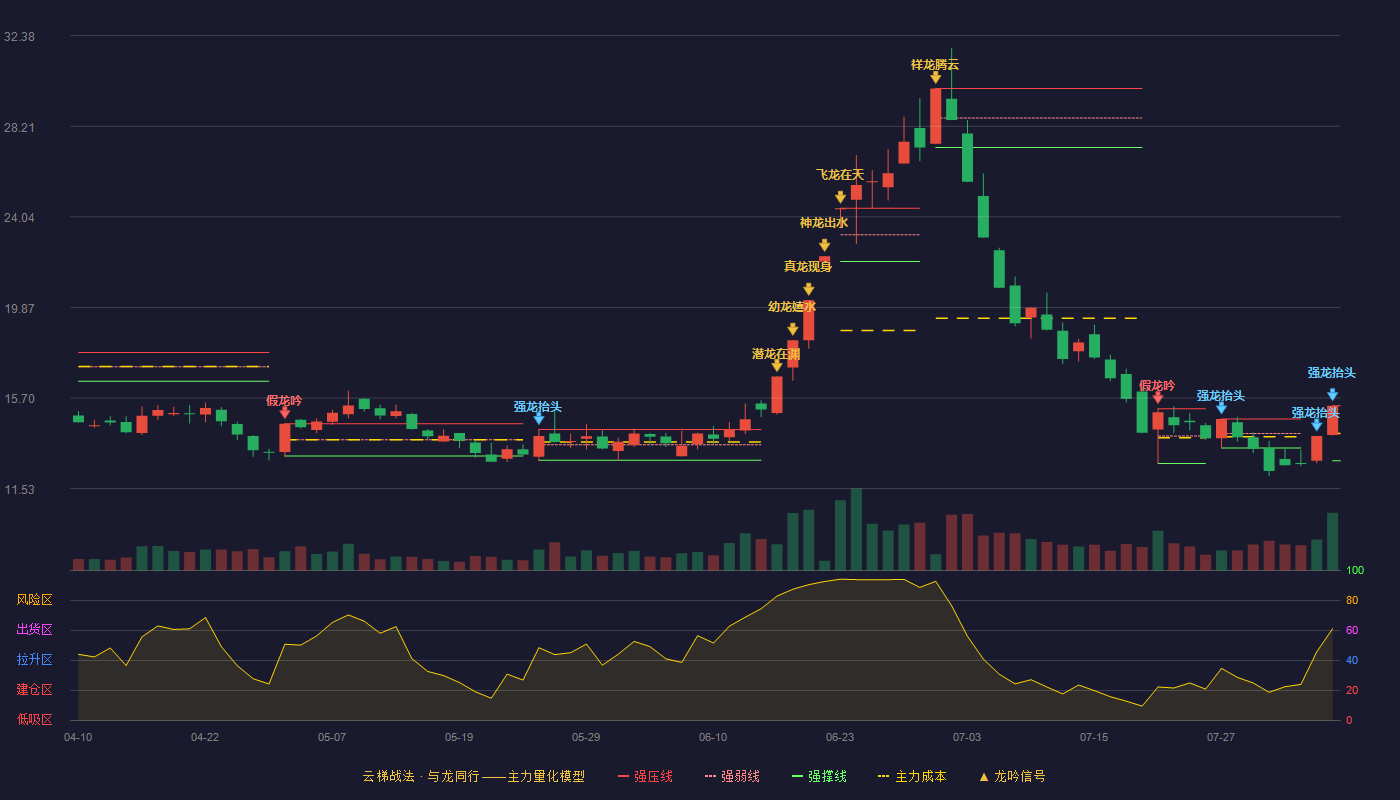Viewport: 1400px width, 800px height.
Task: Toggle the 龙吟信号 legend entry
Action: [x=1012, y=776]
